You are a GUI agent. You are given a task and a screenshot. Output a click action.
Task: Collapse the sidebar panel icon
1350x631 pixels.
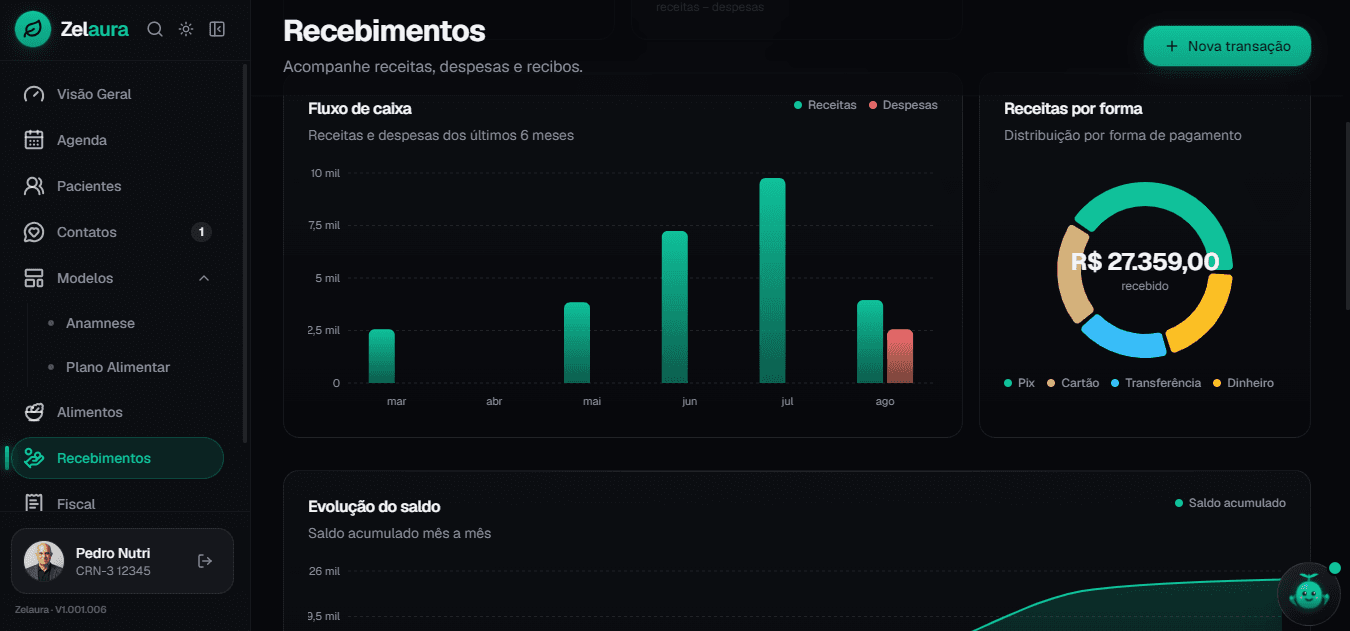pos(217,29)
